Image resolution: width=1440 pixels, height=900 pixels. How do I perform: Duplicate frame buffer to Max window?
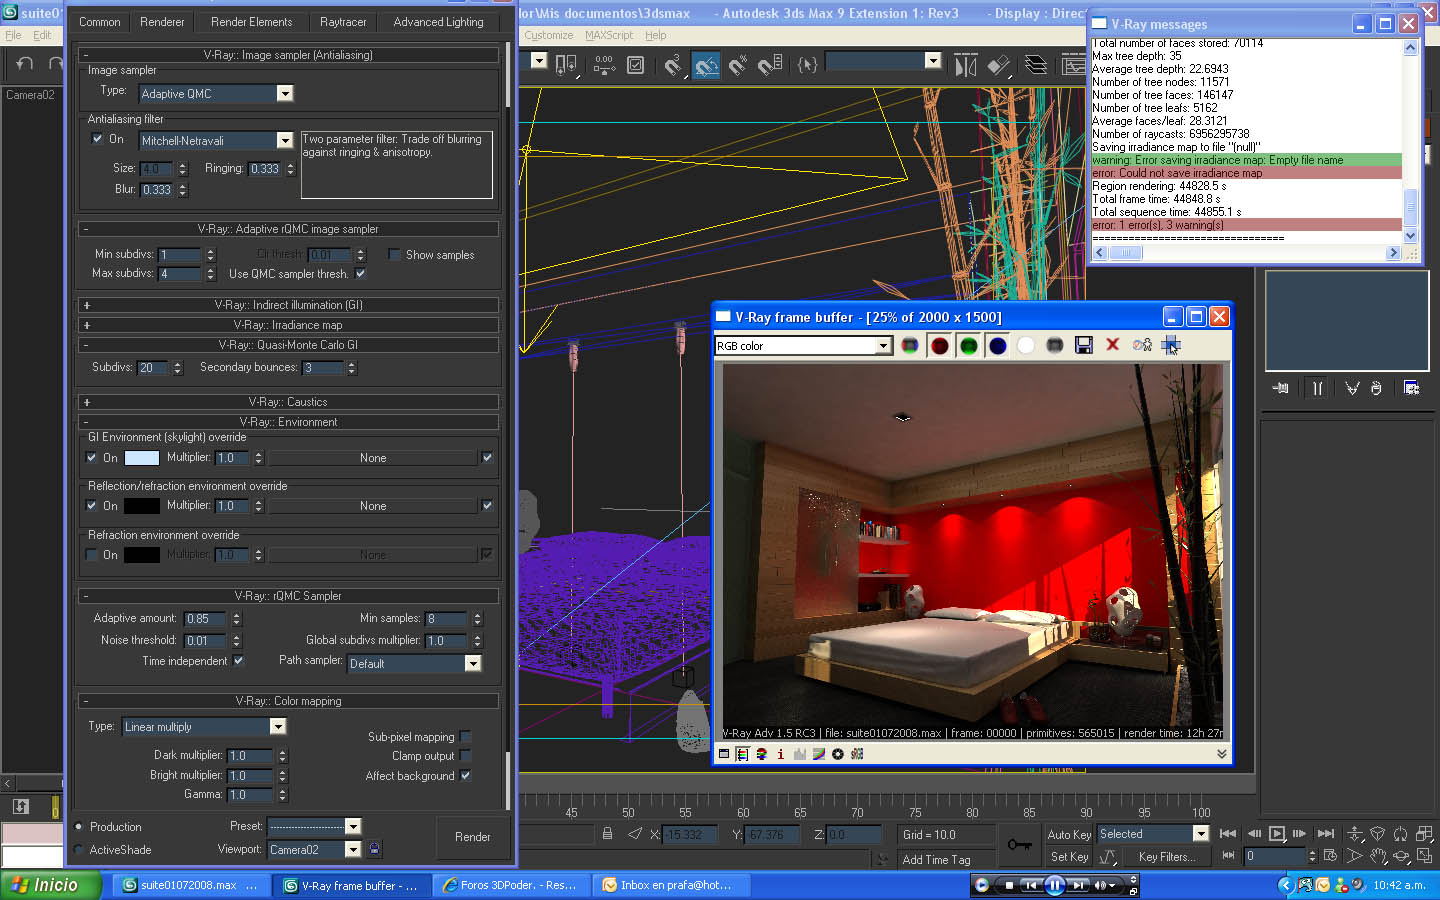click(x=1142, y=345)
